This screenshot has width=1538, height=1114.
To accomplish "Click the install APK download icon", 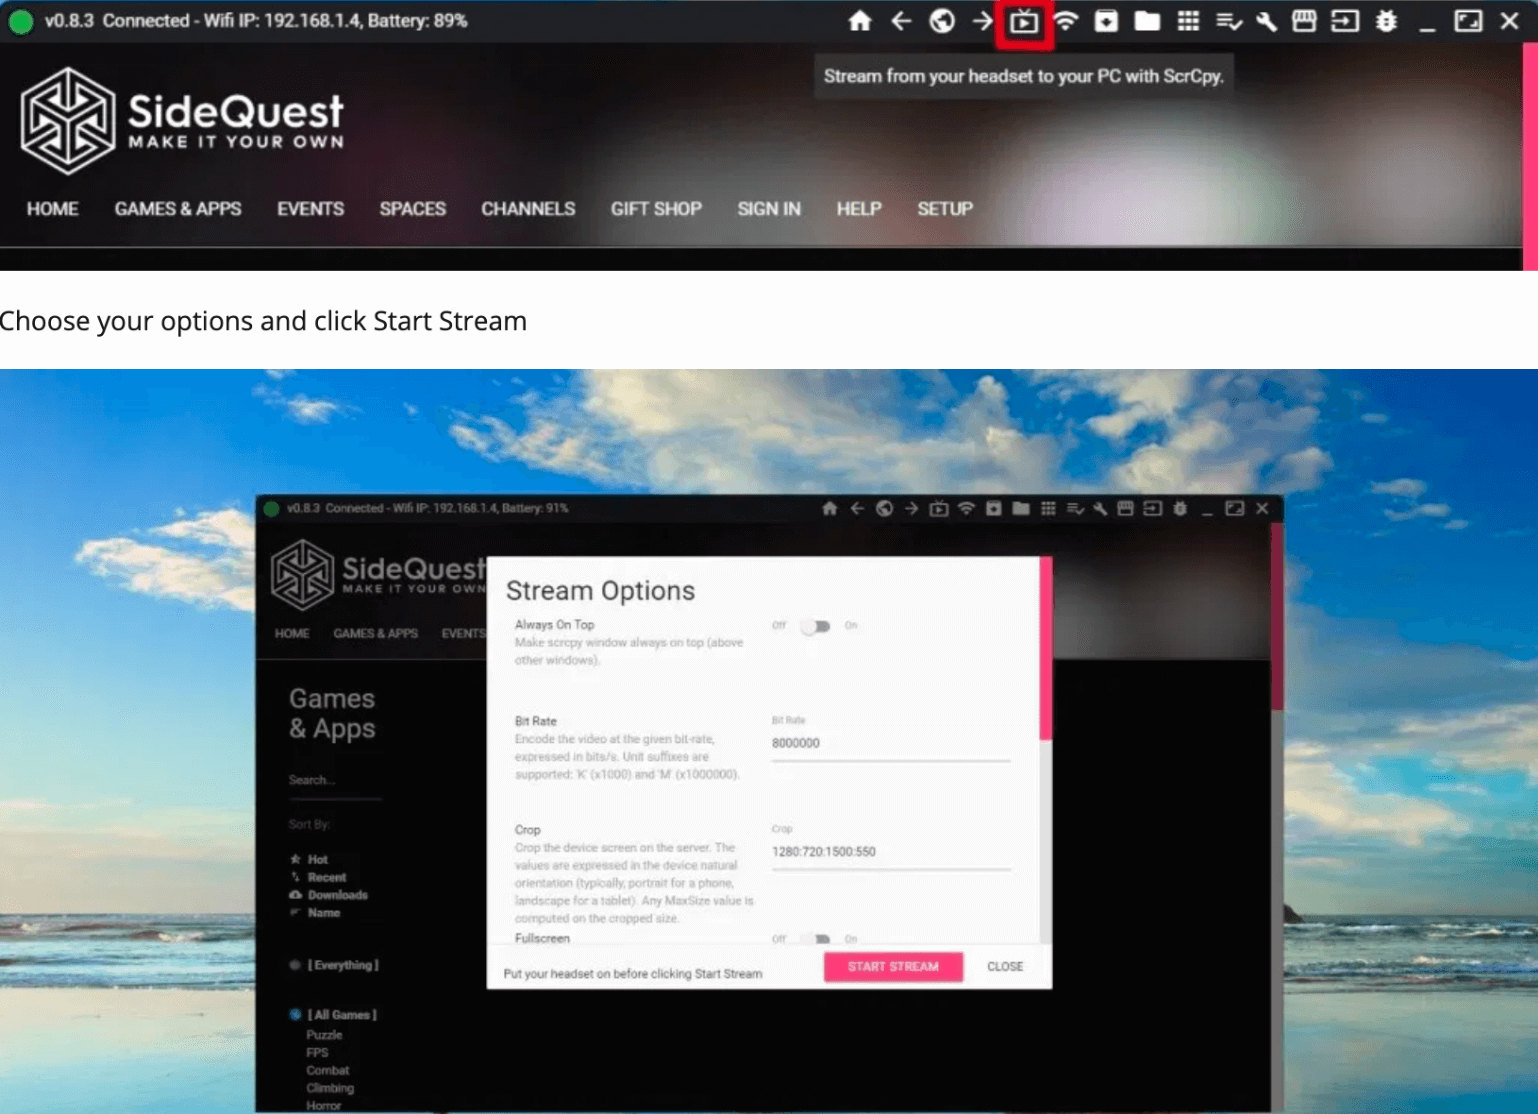I will pyautogui.click(x=1106, y=21).
